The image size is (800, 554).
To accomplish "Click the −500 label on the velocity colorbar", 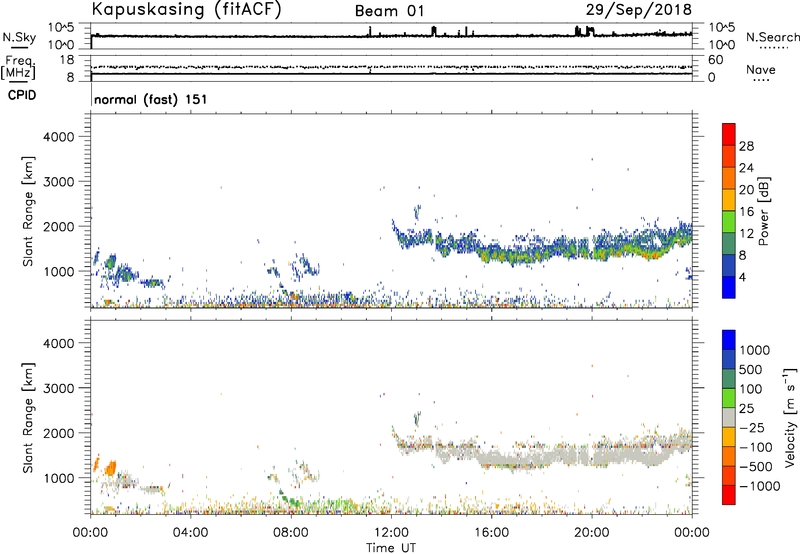I will click(x=756, y=466).
